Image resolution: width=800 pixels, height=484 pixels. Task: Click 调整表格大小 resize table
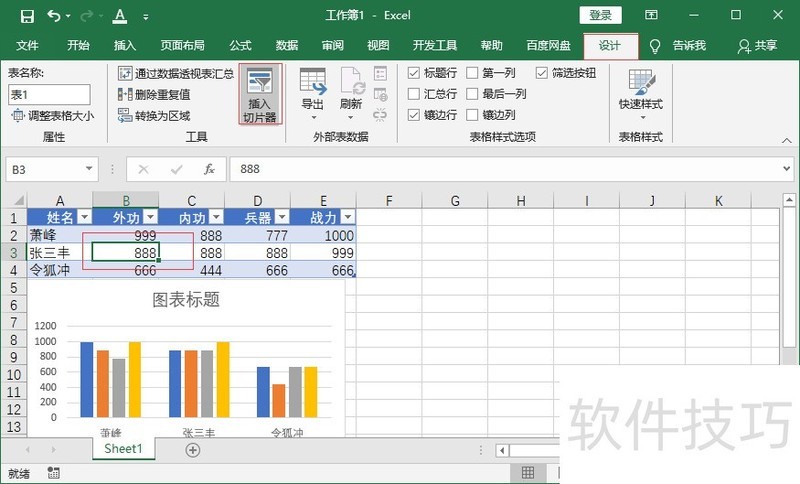point(53,116)
